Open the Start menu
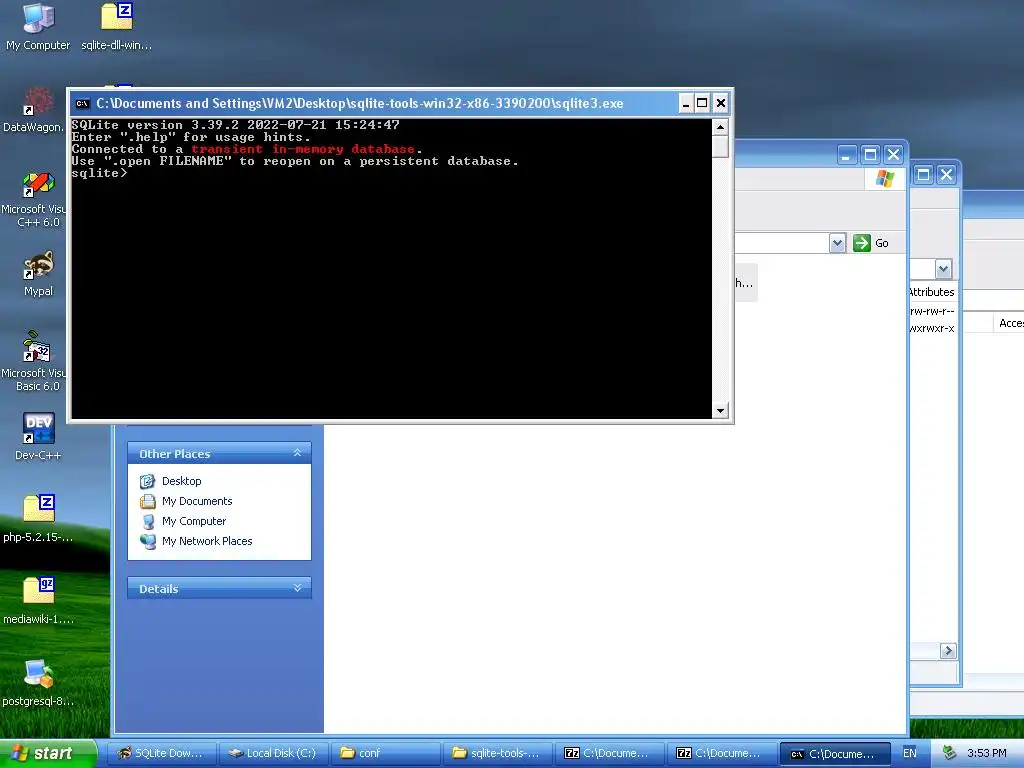The image size is (1024, 768). 48,753
